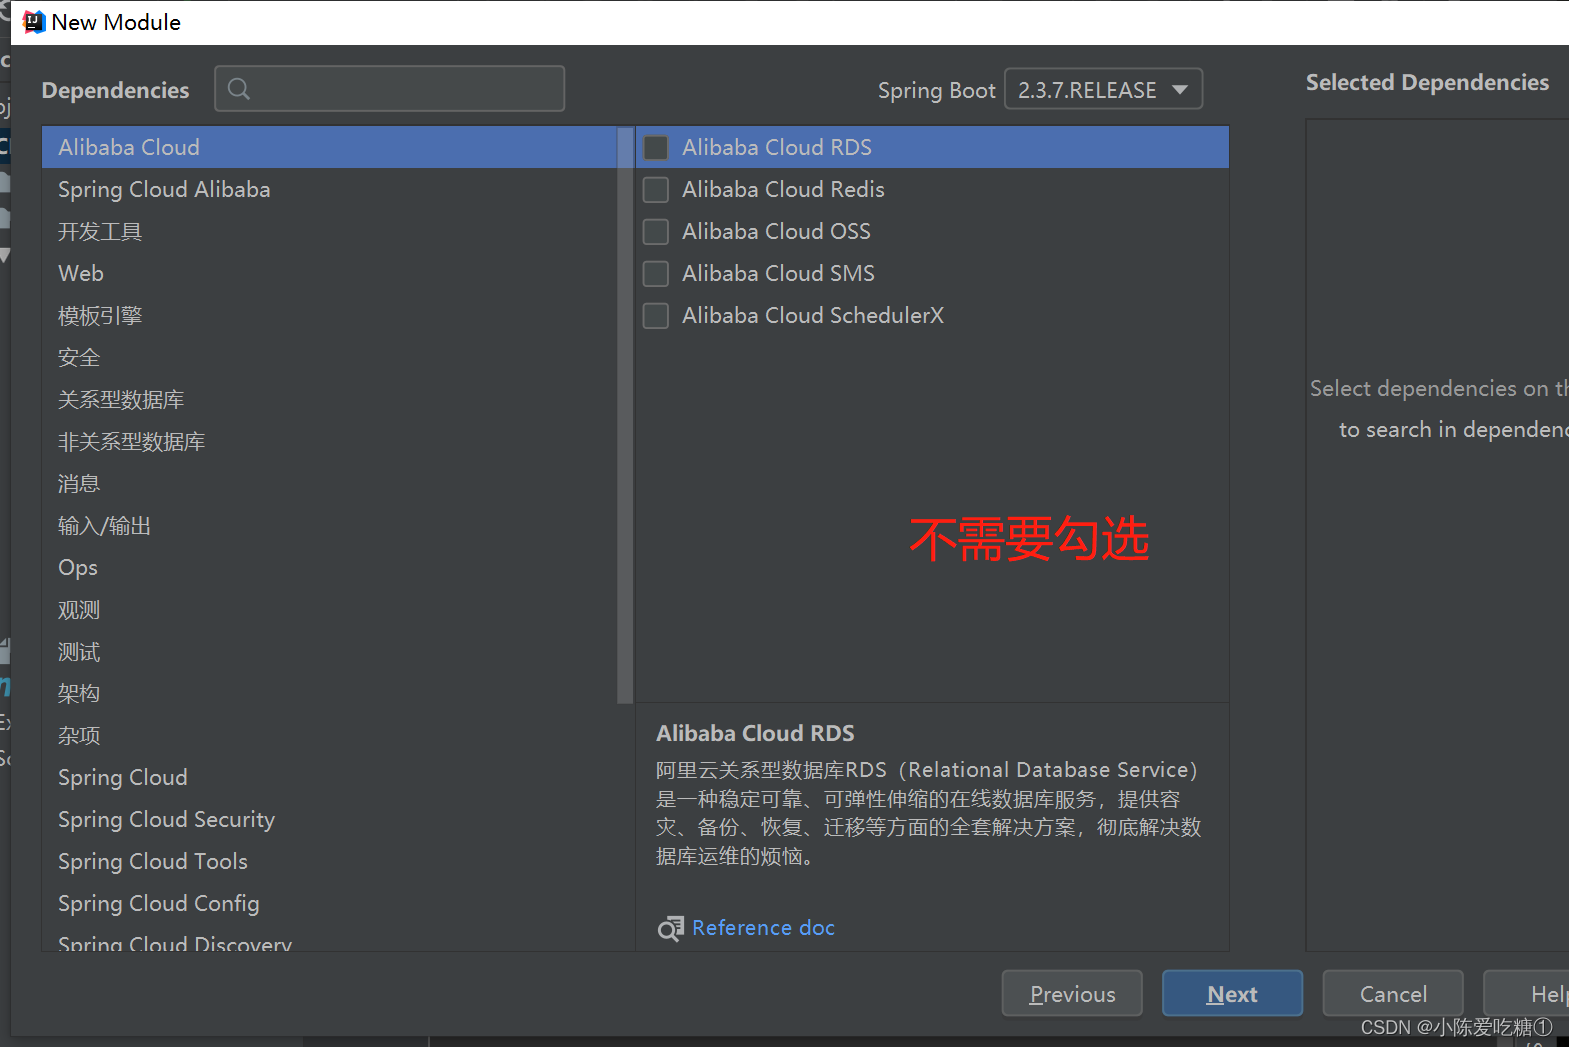Viewport: 1569px width, 1047px height.
Task: Open the Spring Cloud Tools category
Action: coord(330,861)
